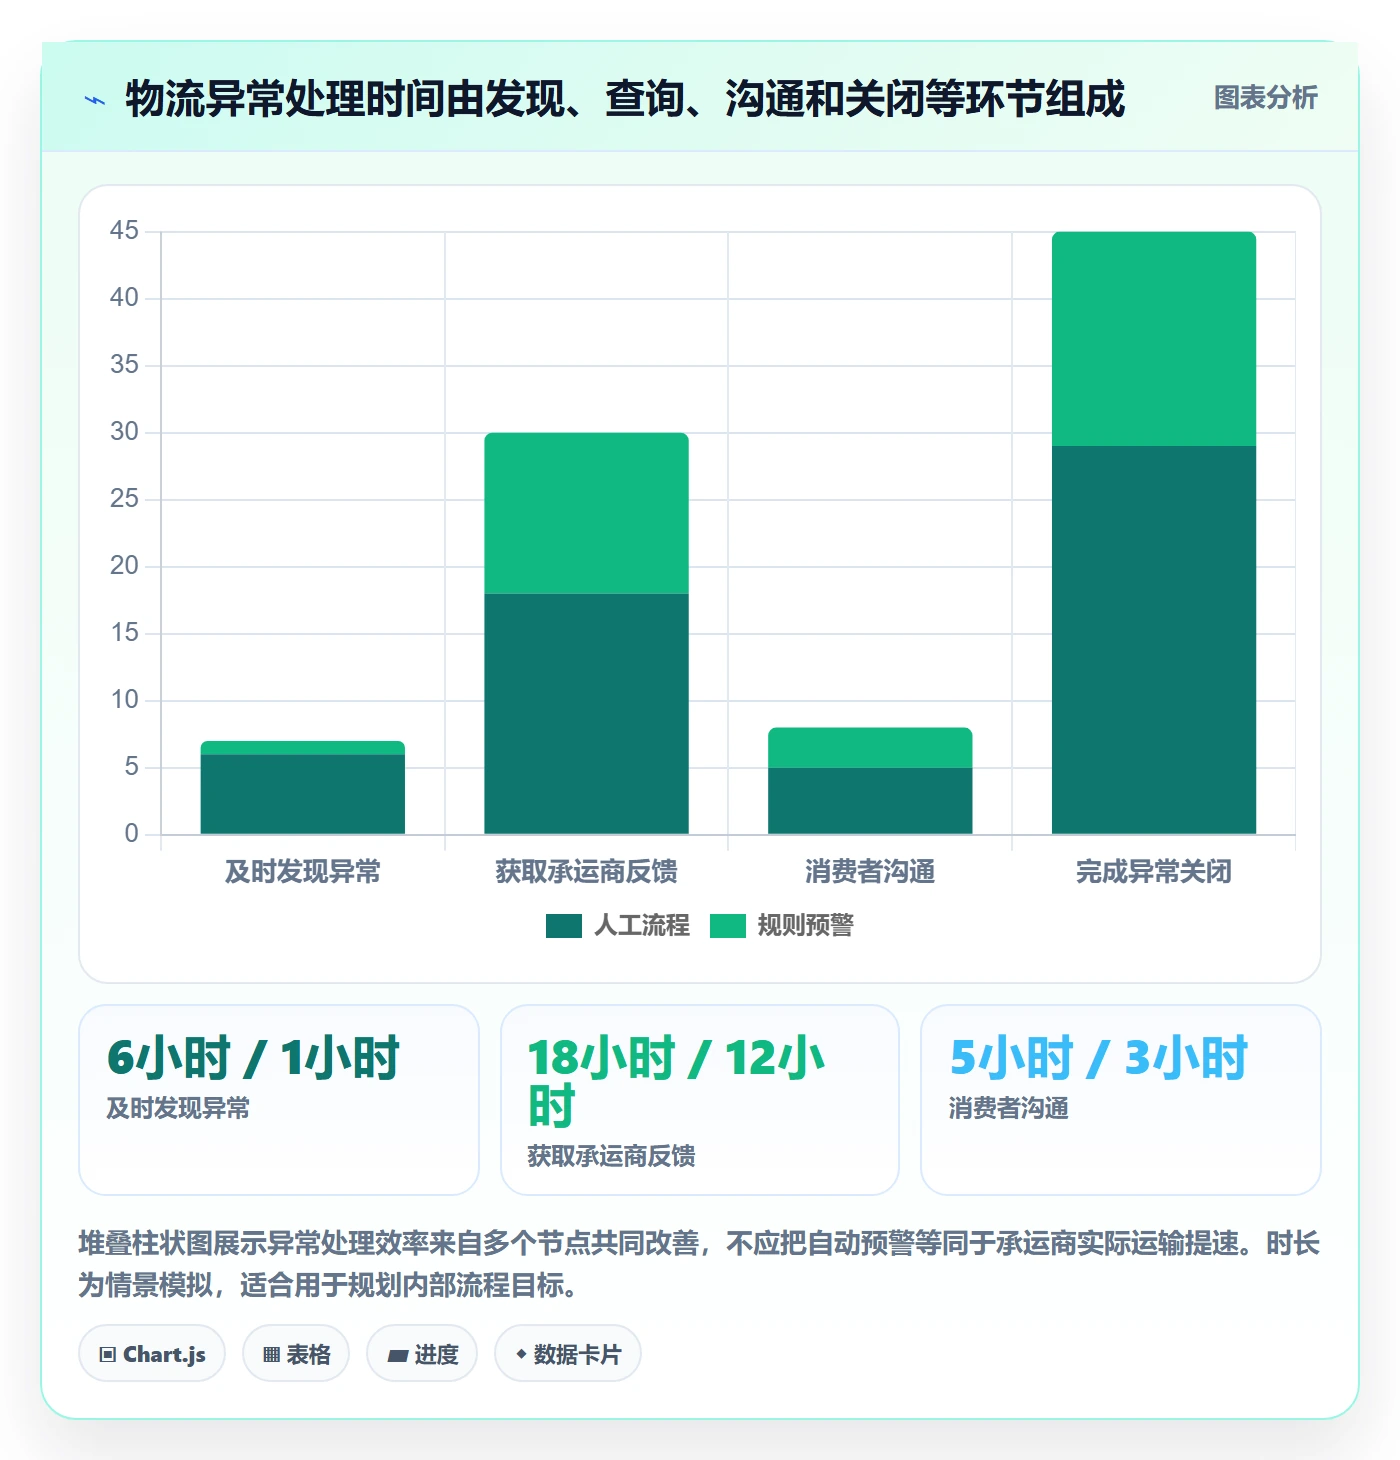This screenshot has height=1460, width=1400.
Task: Click the 完成异常关闭 x-axis label
Action: (1154, 872)
